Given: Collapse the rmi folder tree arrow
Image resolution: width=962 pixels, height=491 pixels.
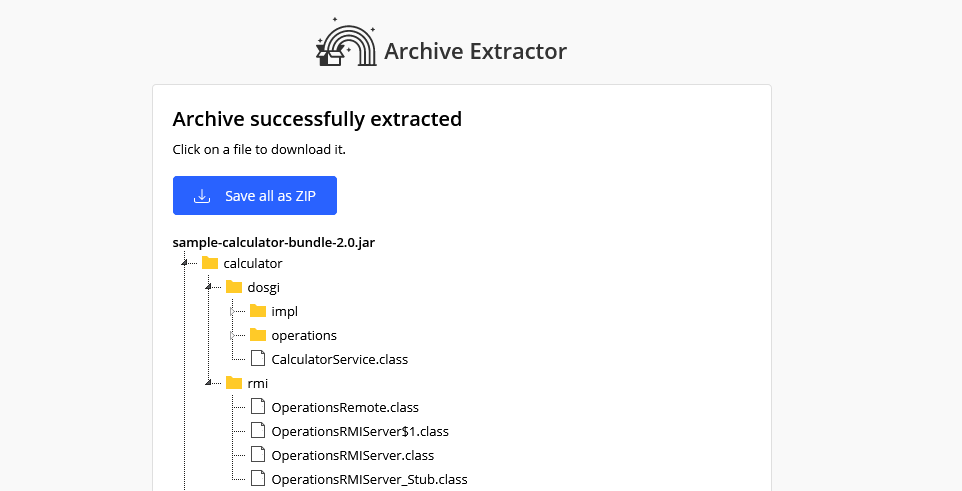Looking at the screenshot, I should click(209, 383).
